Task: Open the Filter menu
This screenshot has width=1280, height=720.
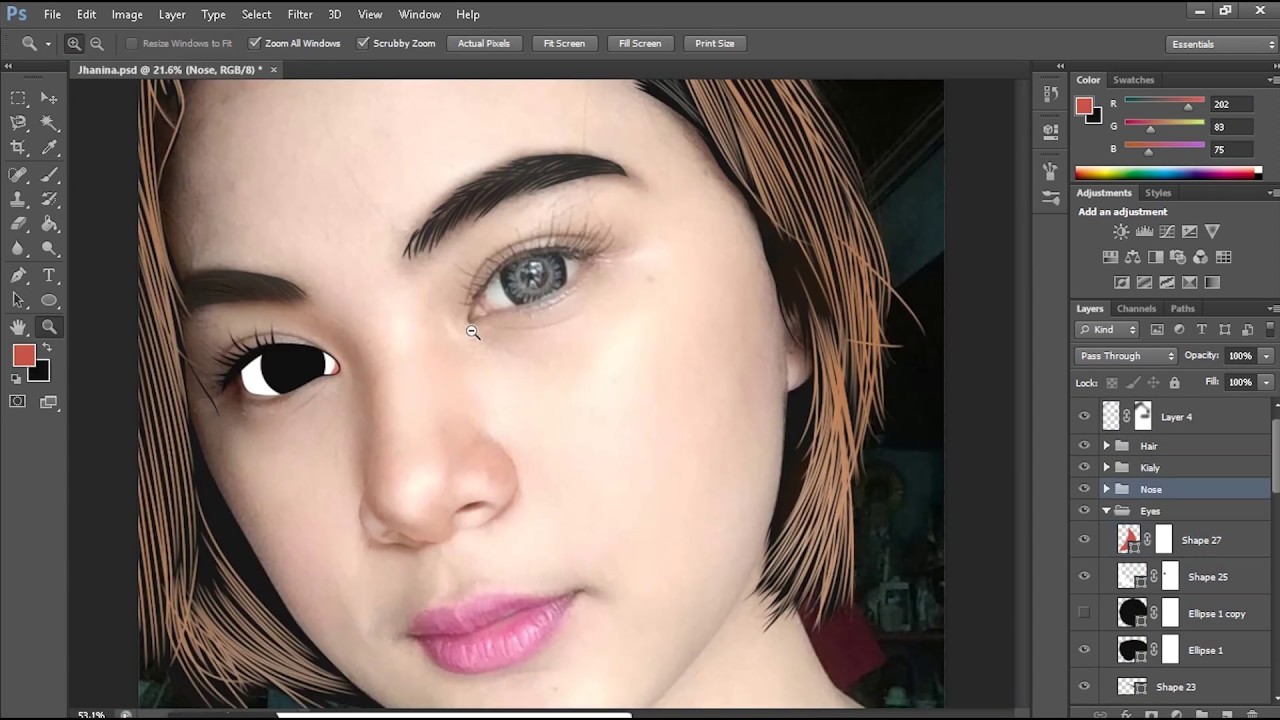Action: click(x=300, y=14)
